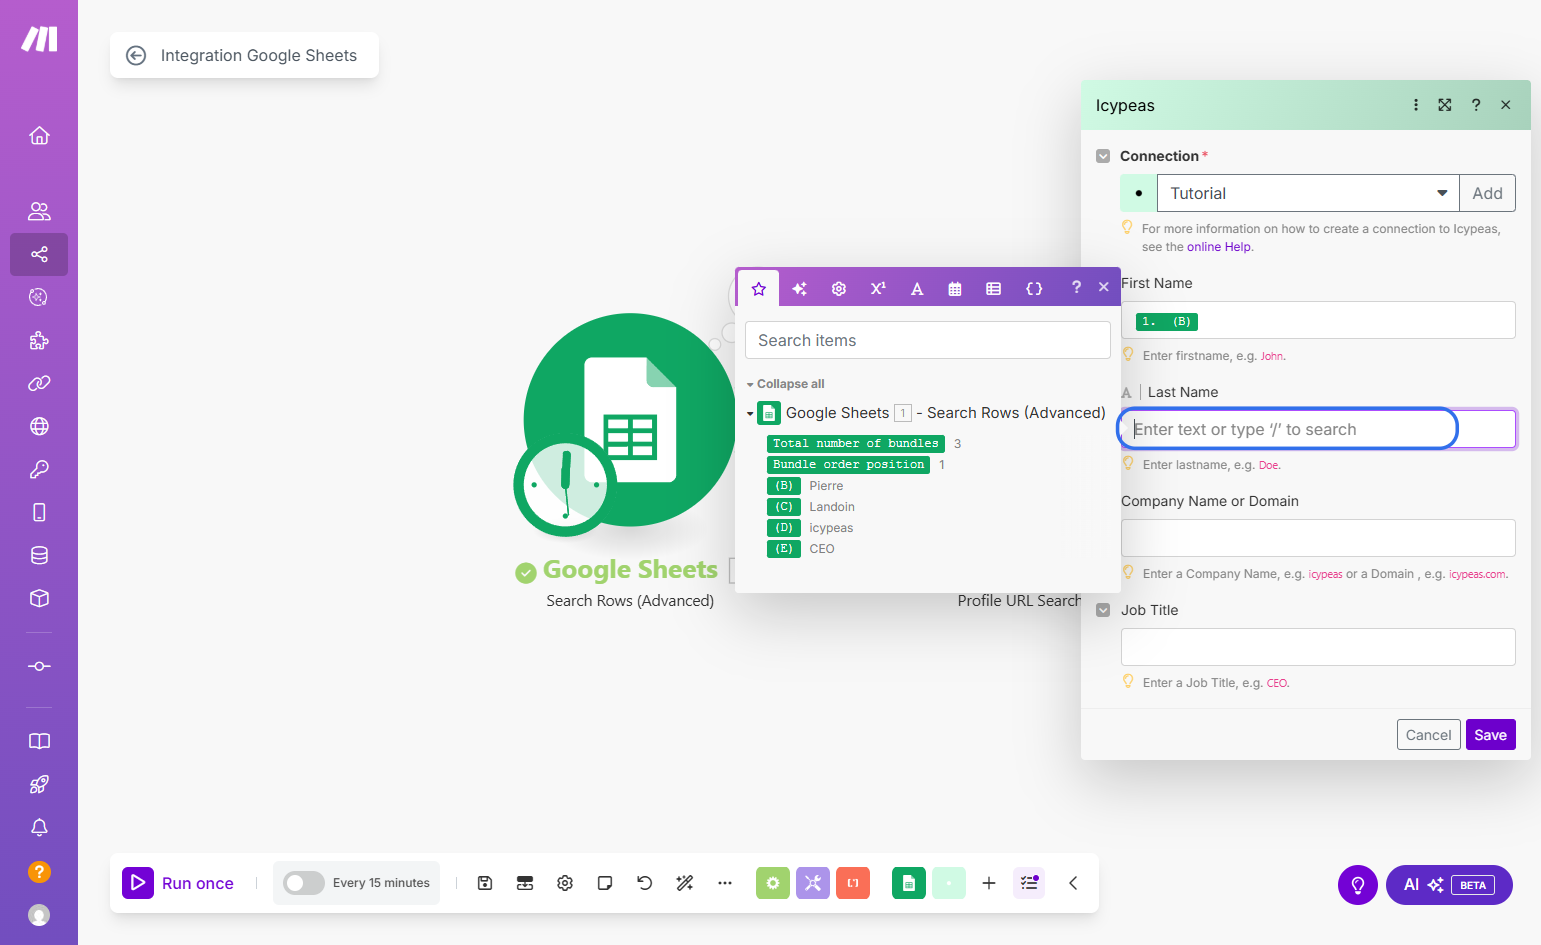Open the online Help link
This screenshot has height=945, width=1541.
tap(1219, 247)
